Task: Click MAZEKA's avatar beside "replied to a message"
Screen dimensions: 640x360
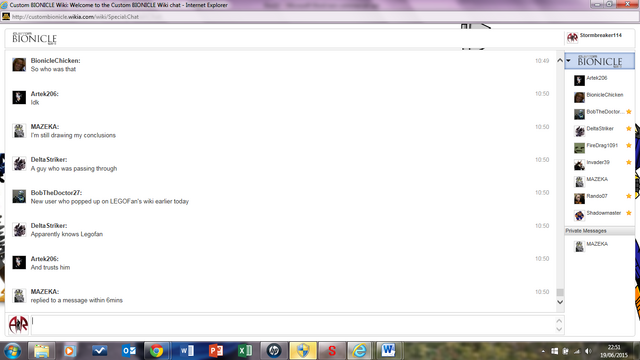Action: click(19, 296)
